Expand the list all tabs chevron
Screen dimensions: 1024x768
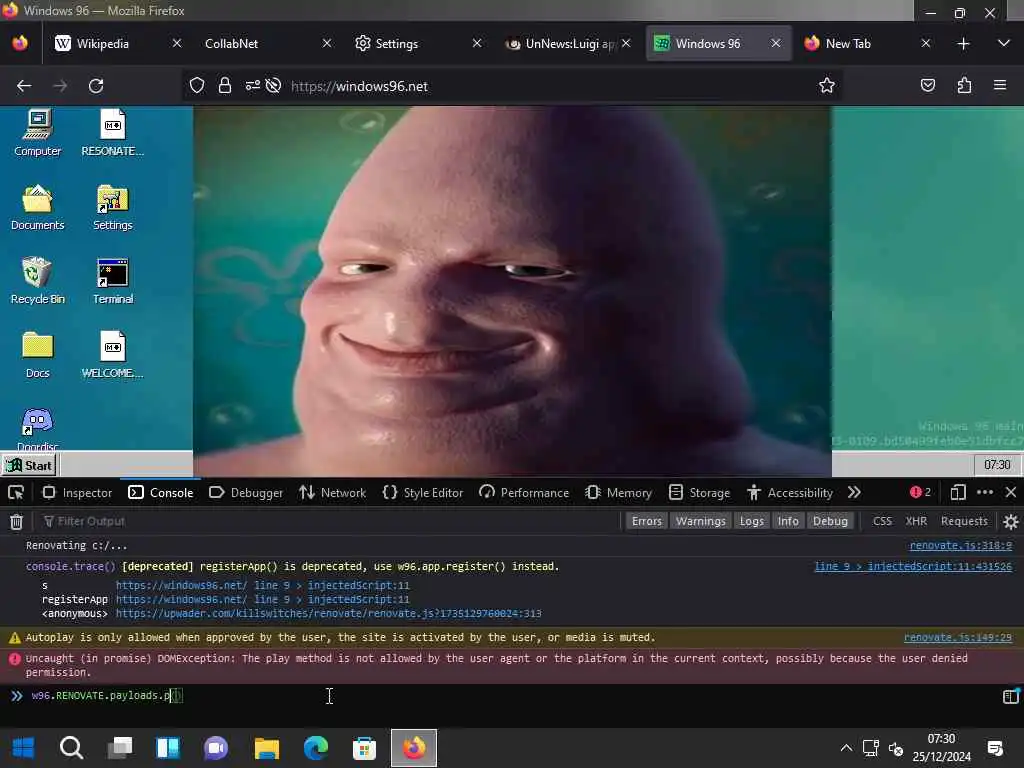pyautogui.click(x=1004, y=44)
